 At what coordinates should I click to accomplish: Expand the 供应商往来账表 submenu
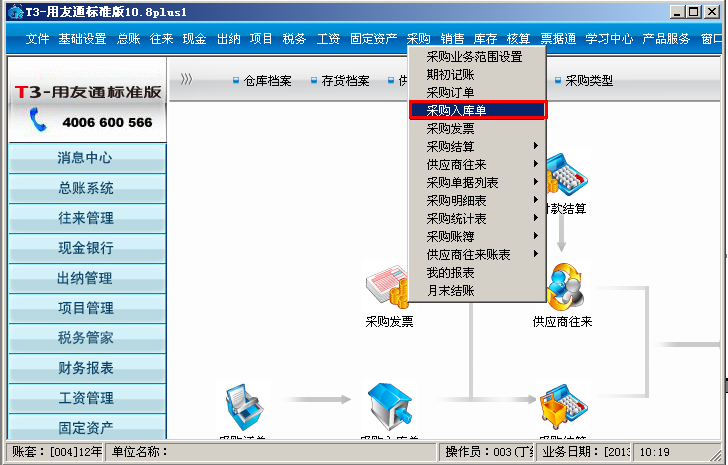(x=477, y=254)
